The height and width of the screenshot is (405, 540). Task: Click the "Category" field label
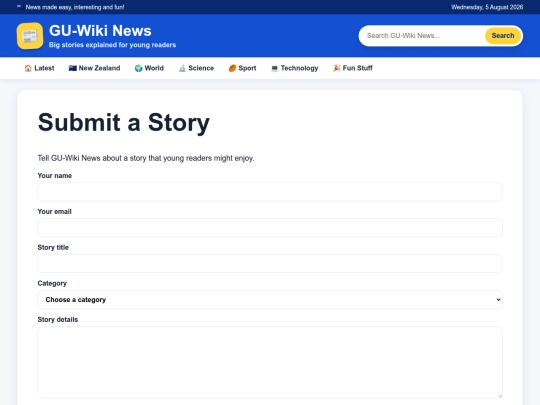52,283
